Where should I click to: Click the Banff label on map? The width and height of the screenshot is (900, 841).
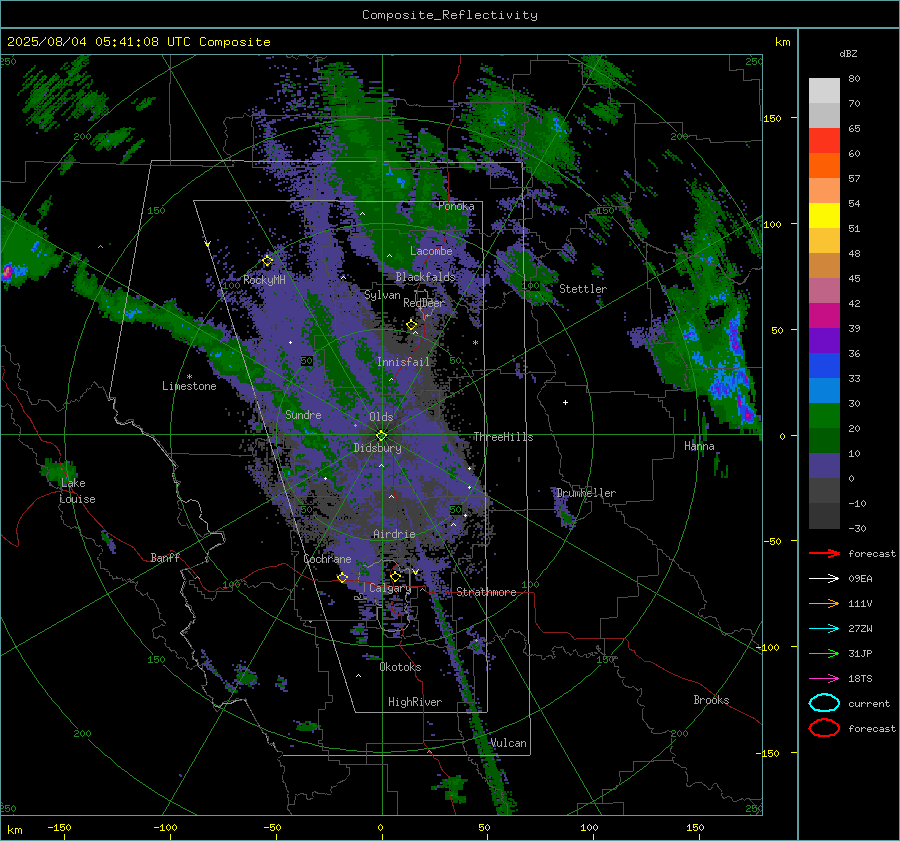pos(165,557)
